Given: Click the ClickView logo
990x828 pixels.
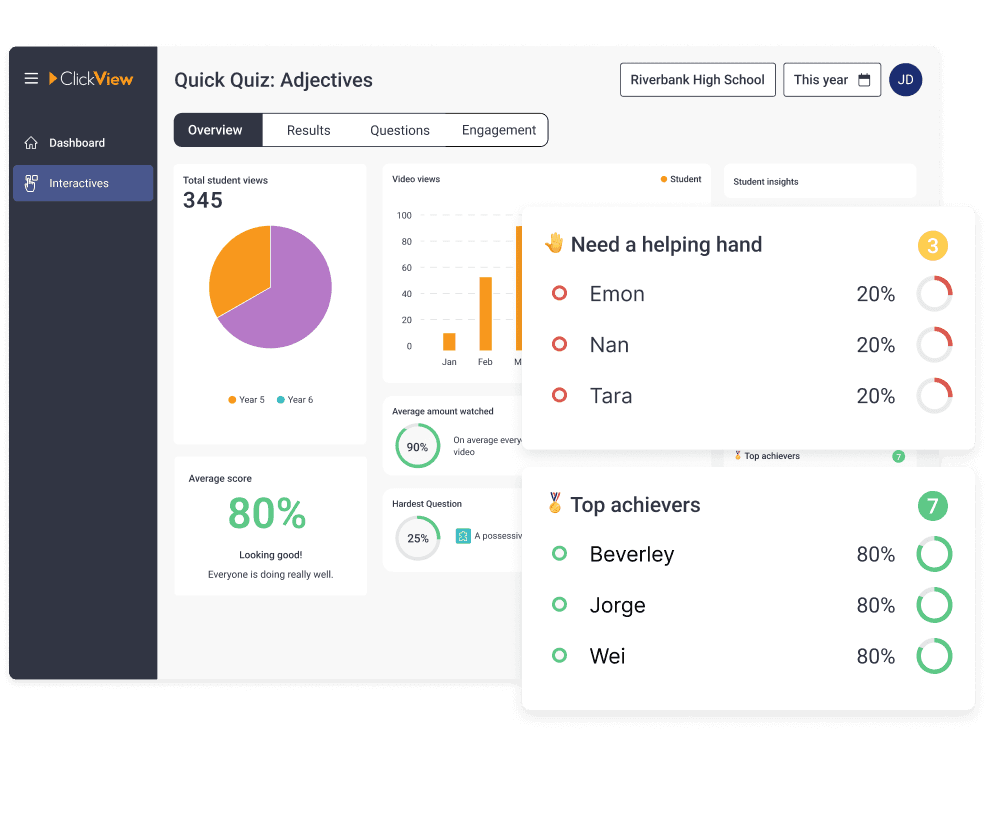Looking at the screenshot, I should 91,79.
